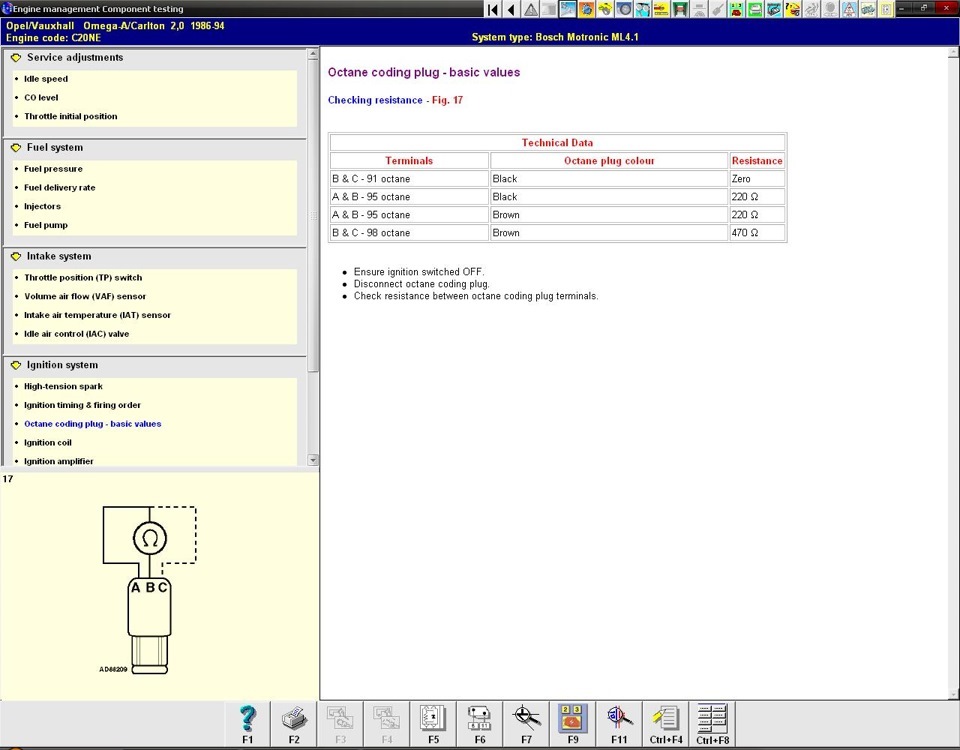960x750 pixels.
Task: Select the Fuel pressure item
Action: (x=53, y=169)
